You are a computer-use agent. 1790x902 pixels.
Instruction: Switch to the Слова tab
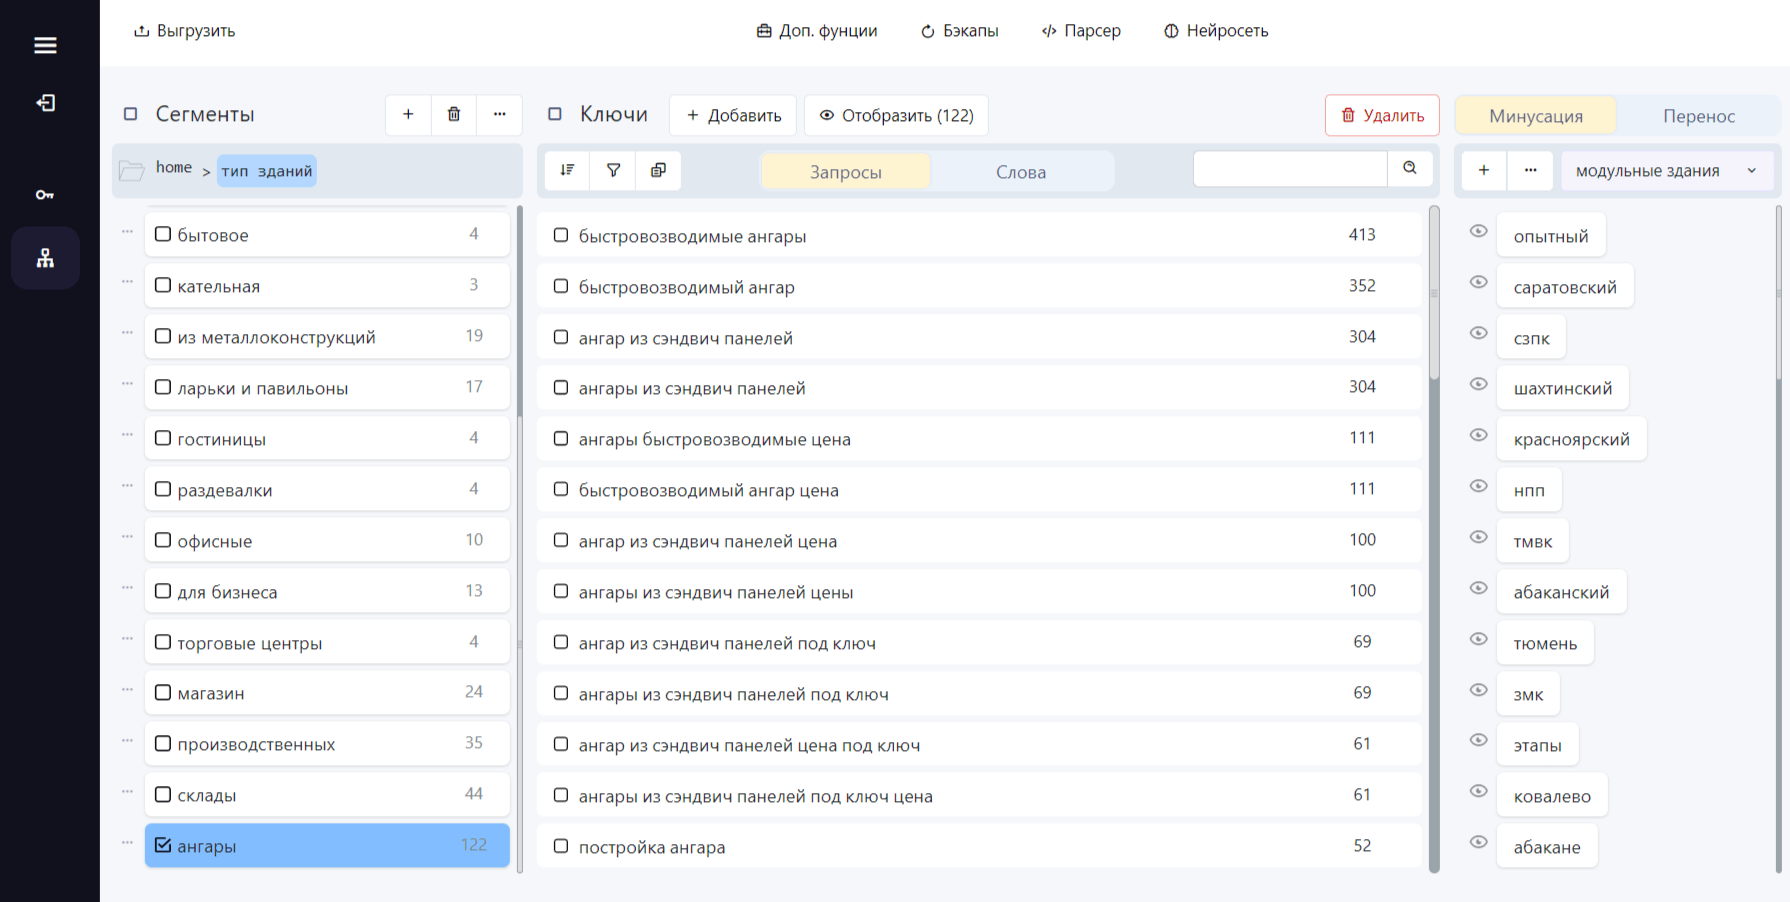1021,172
